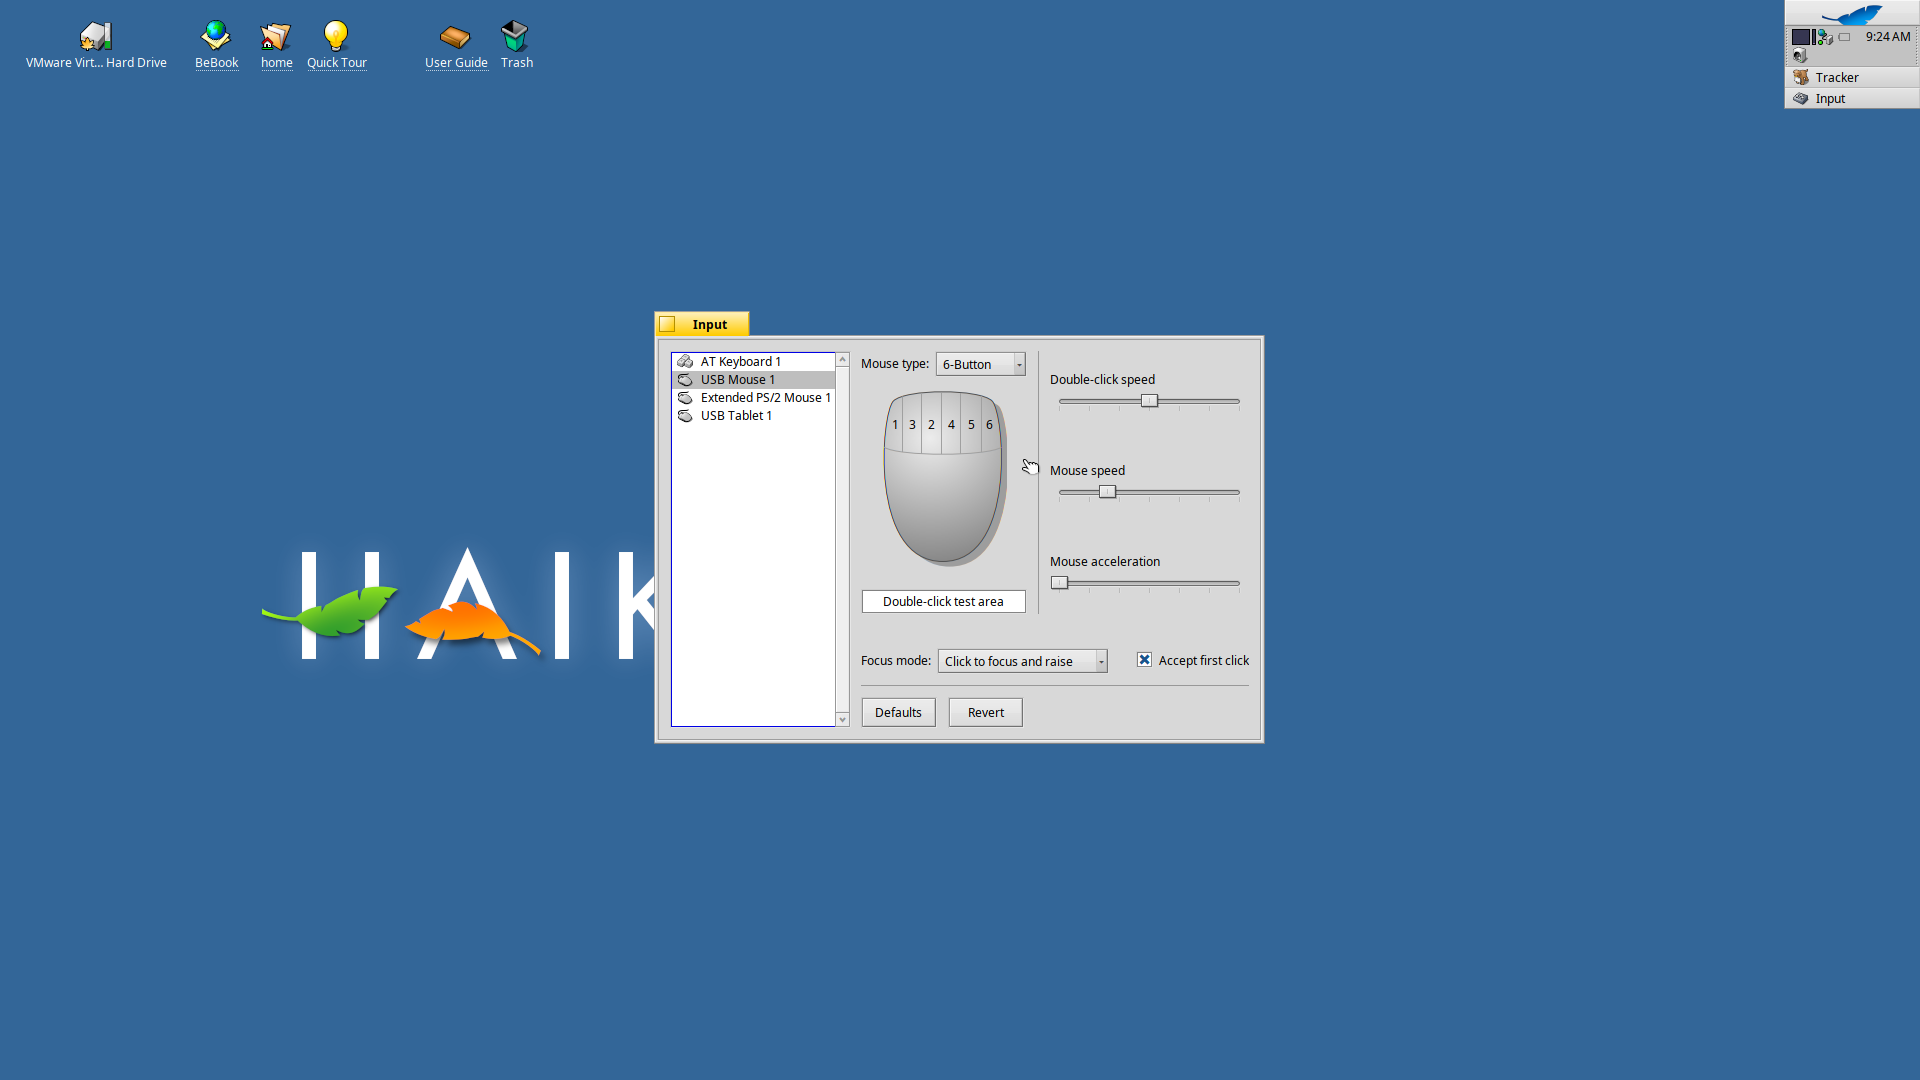
Task: Open the User Guide book icon
Action: click(x=456, y=36)
